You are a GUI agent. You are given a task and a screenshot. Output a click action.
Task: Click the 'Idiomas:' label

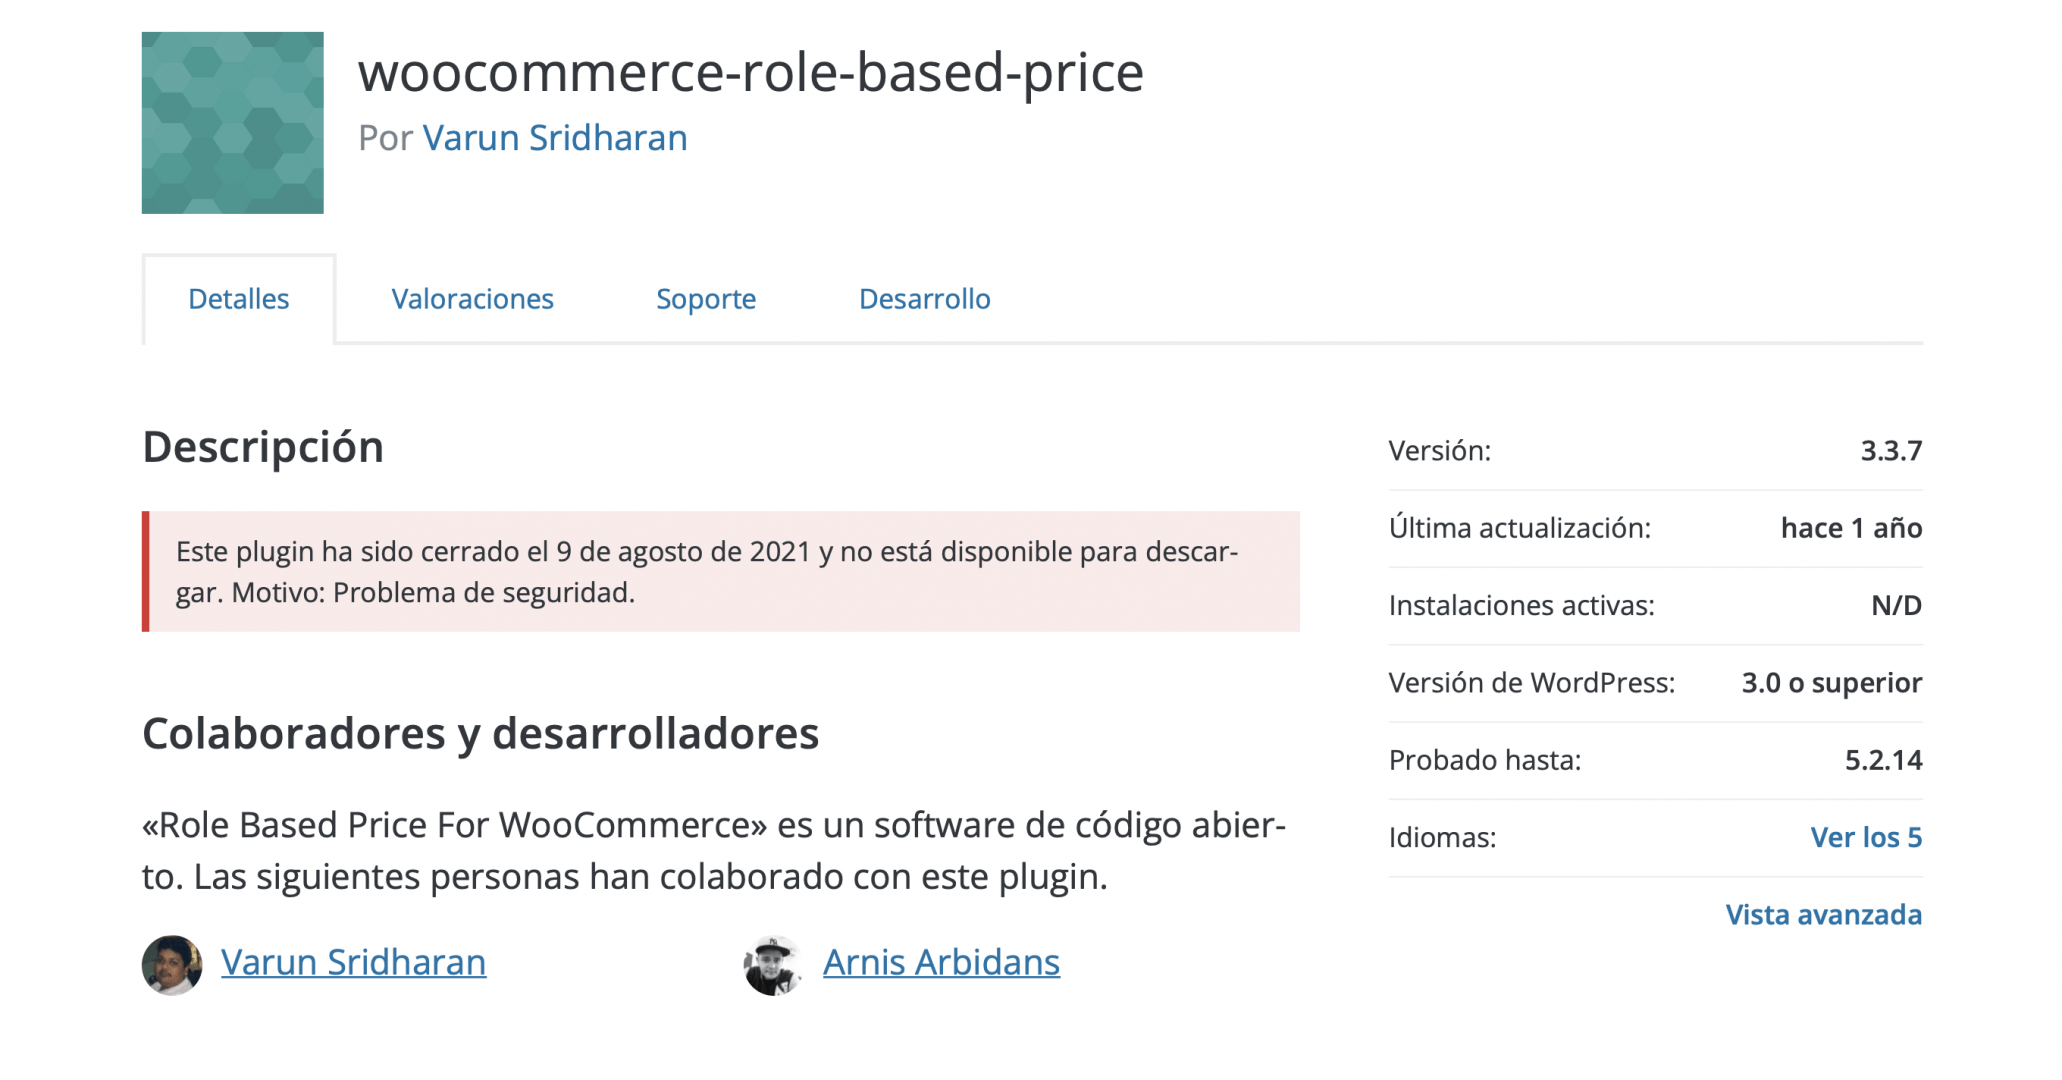pyautogui.click(x=1443, y=837)
